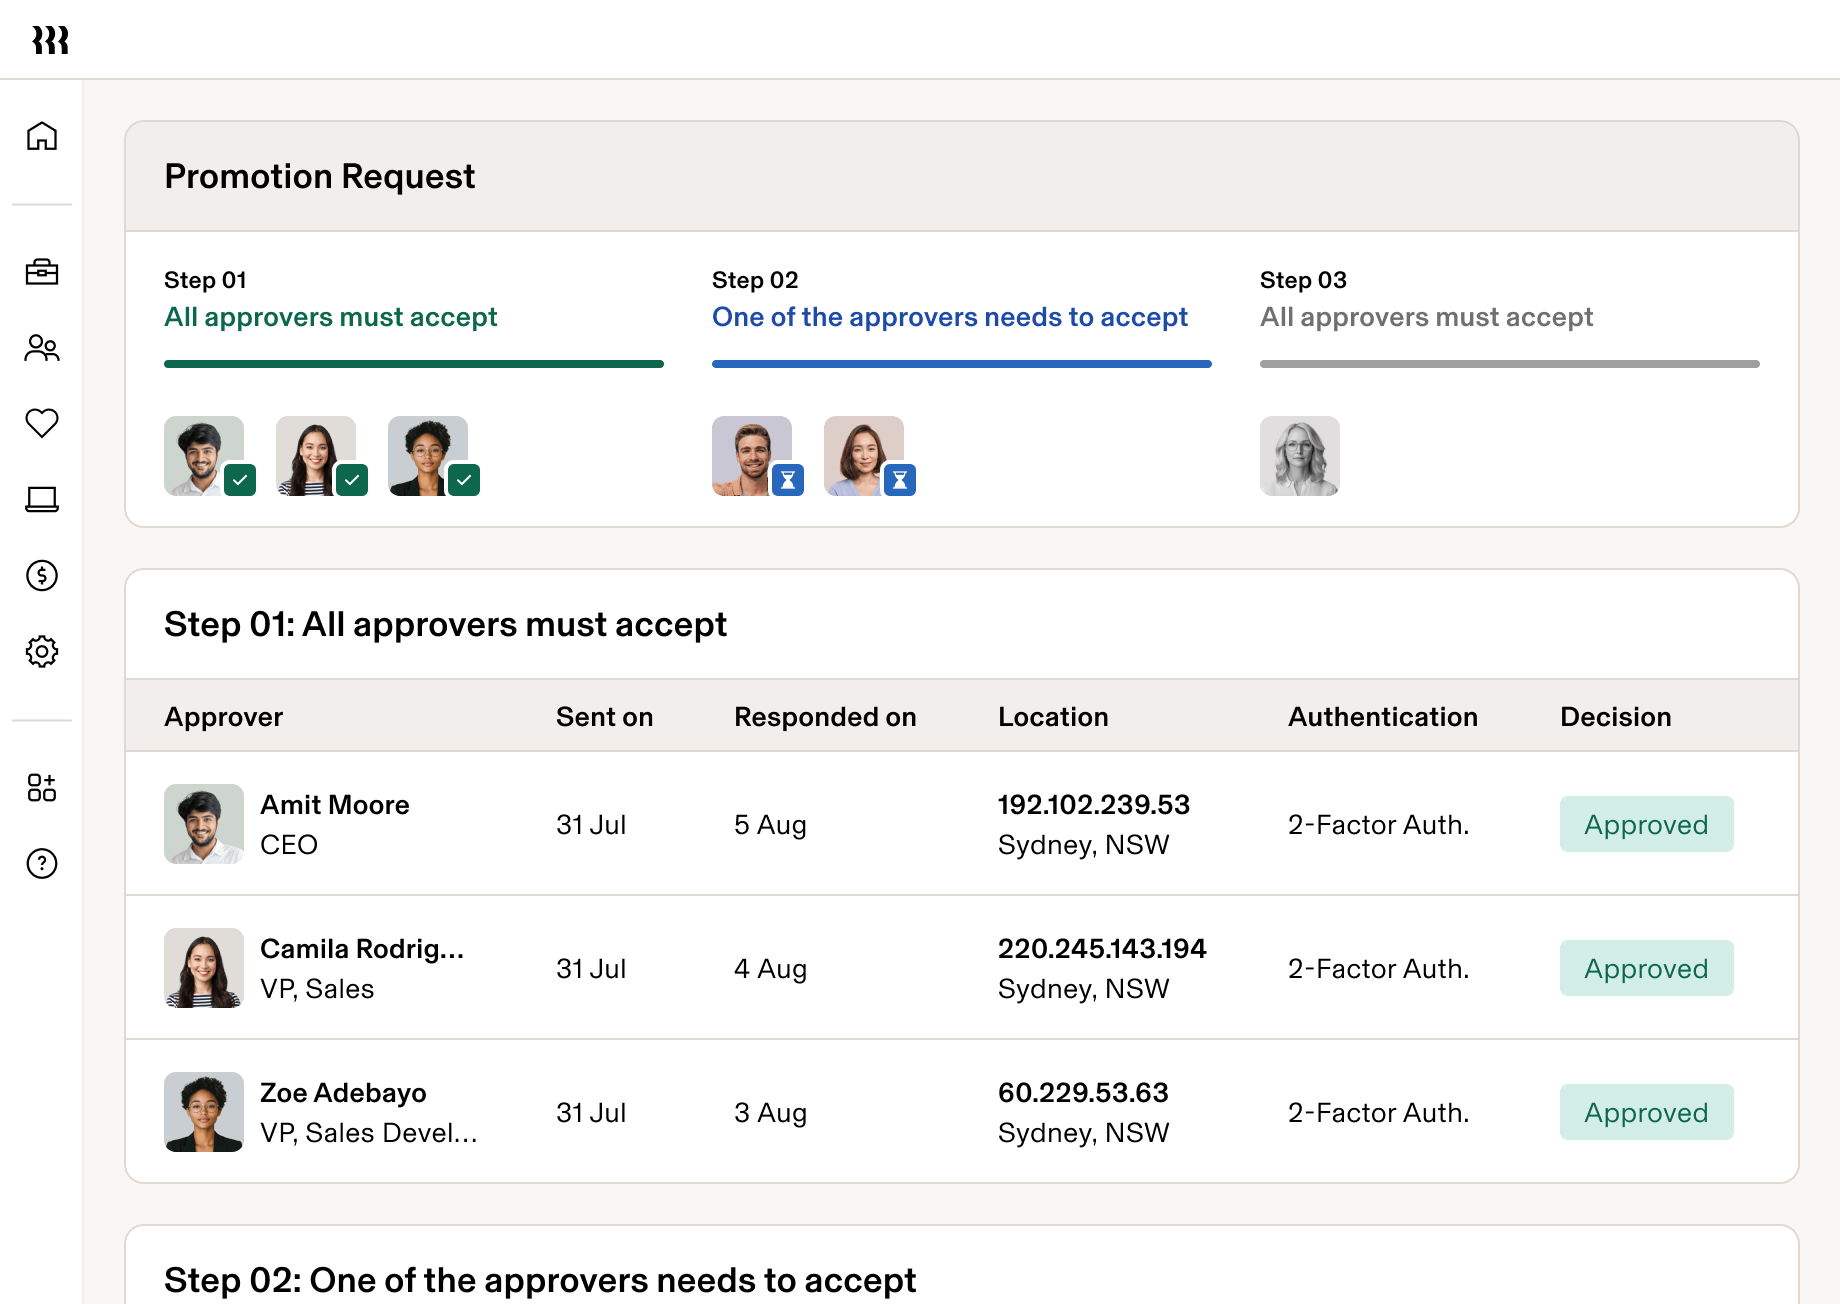Click the '4 Aug' responded date

770,969
